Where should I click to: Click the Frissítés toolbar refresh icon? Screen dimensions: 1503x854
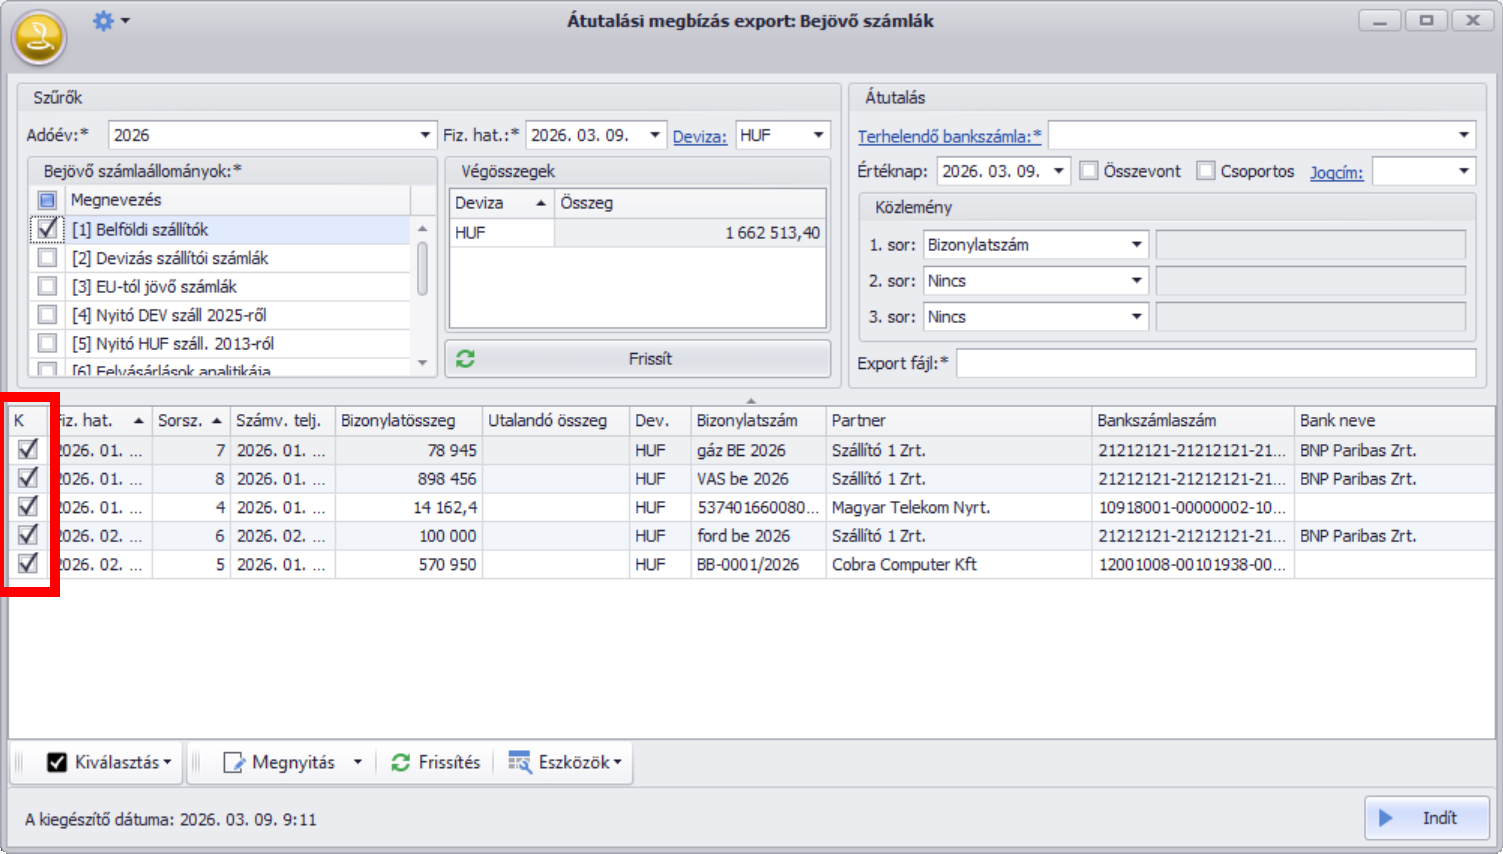[x=400, y=763]
